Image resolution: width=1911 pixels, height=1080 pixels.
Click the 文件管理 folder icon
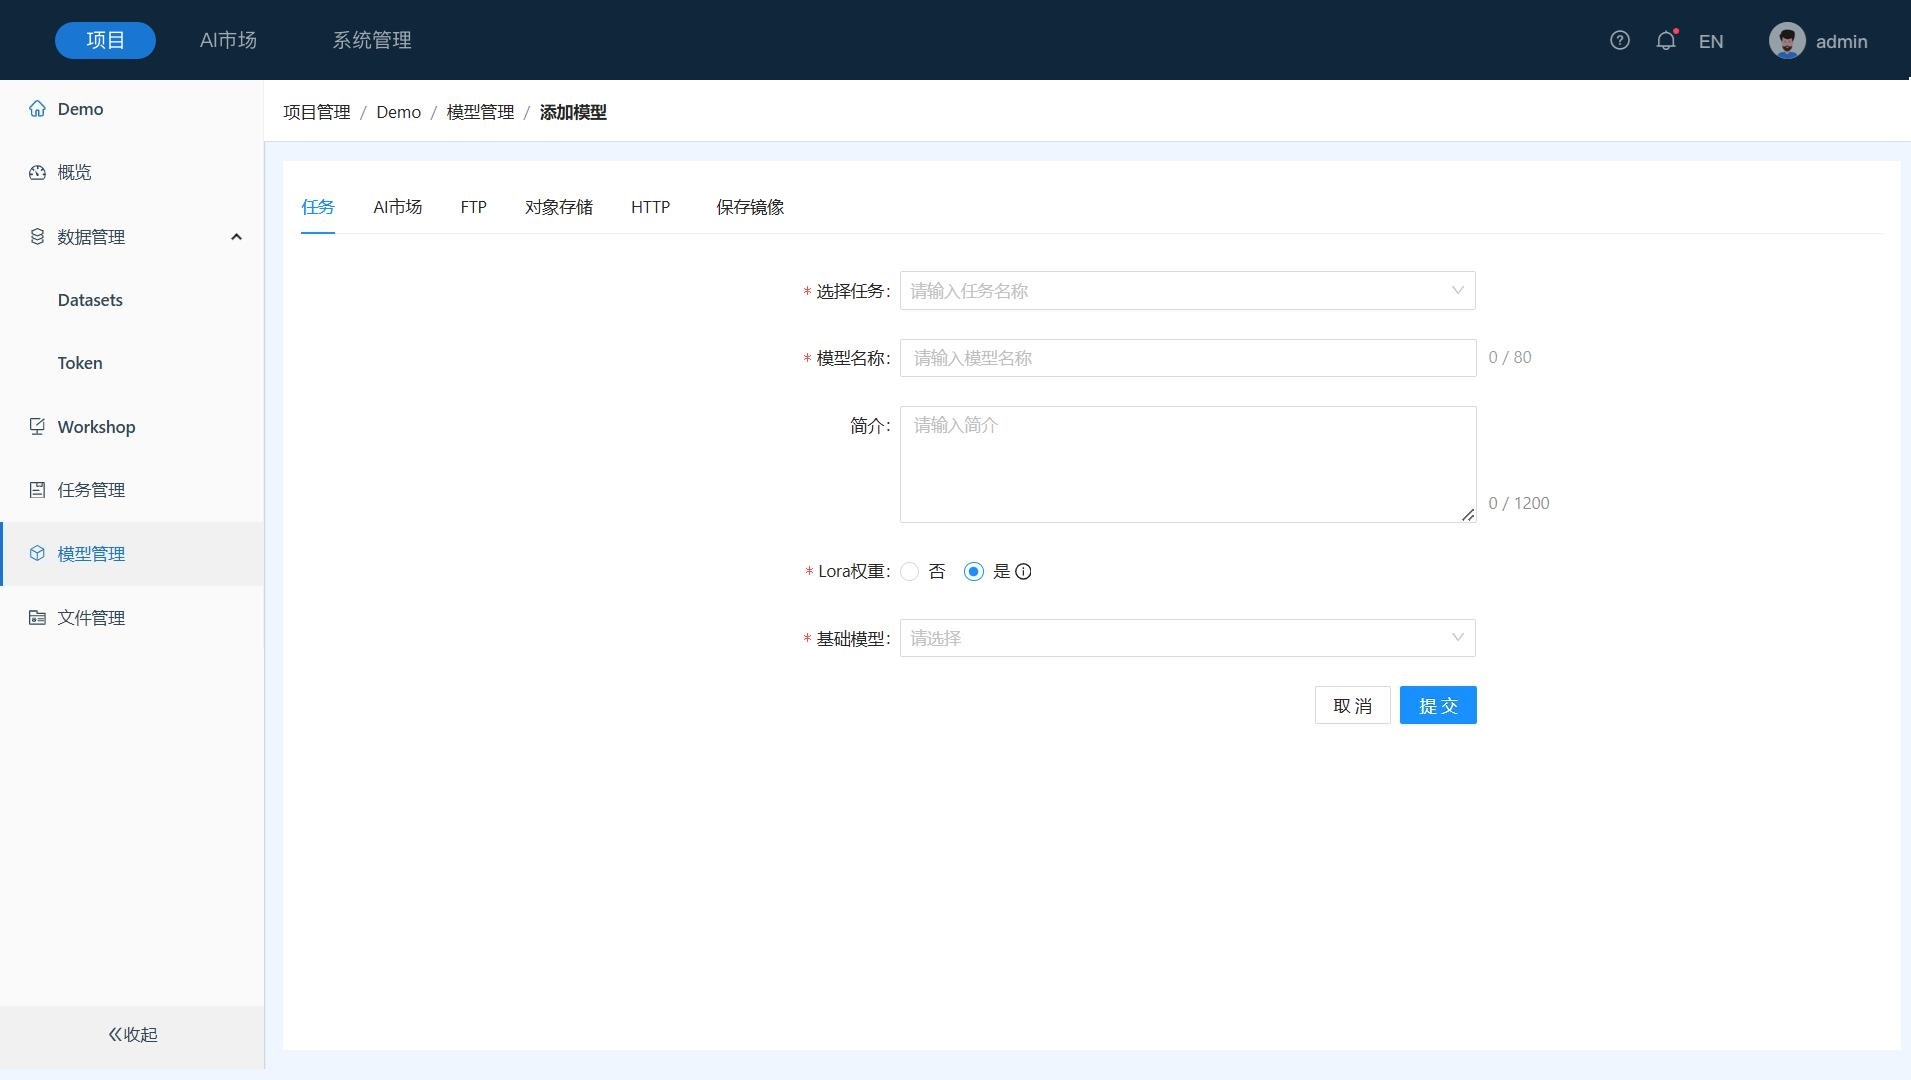pyautogui.click(x=37, y=618)
